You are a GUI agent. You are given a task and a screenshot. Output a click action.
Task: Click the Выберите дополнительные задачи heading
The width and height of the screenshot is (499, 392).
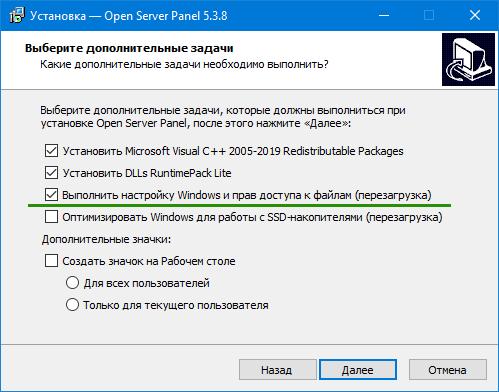click(x=129, y=48)
